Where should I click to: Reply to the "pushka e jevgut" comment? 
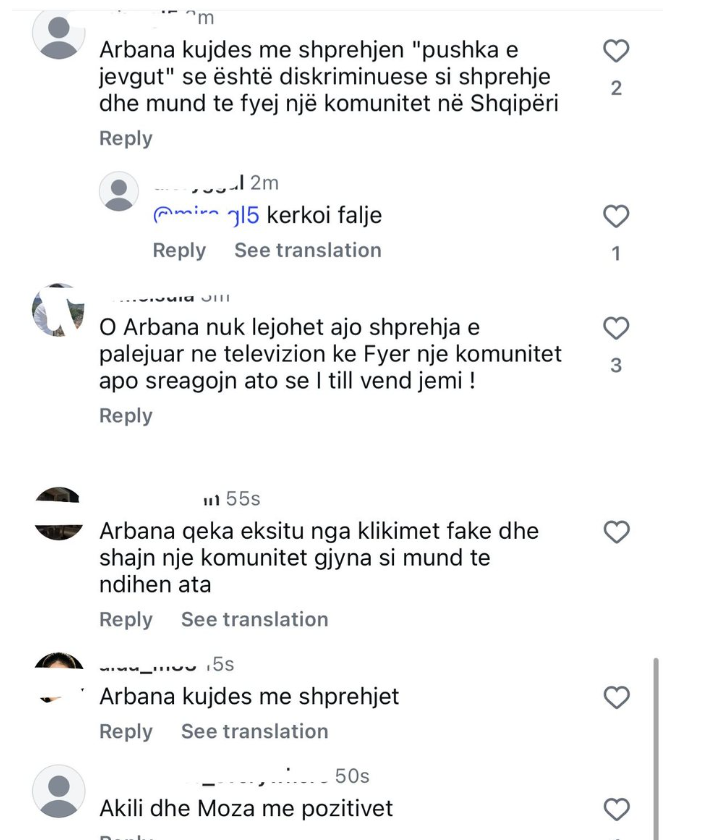click(125, 138)
